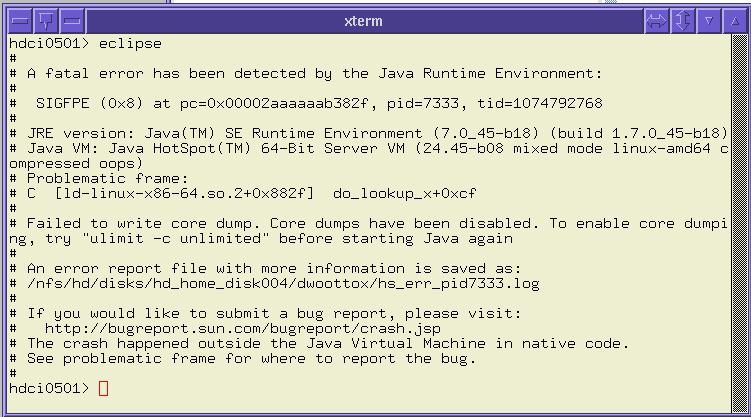Open the bugreport.sun.com crash report URL
This screenshot has width=751, height=417.
[x=243, y=328]
